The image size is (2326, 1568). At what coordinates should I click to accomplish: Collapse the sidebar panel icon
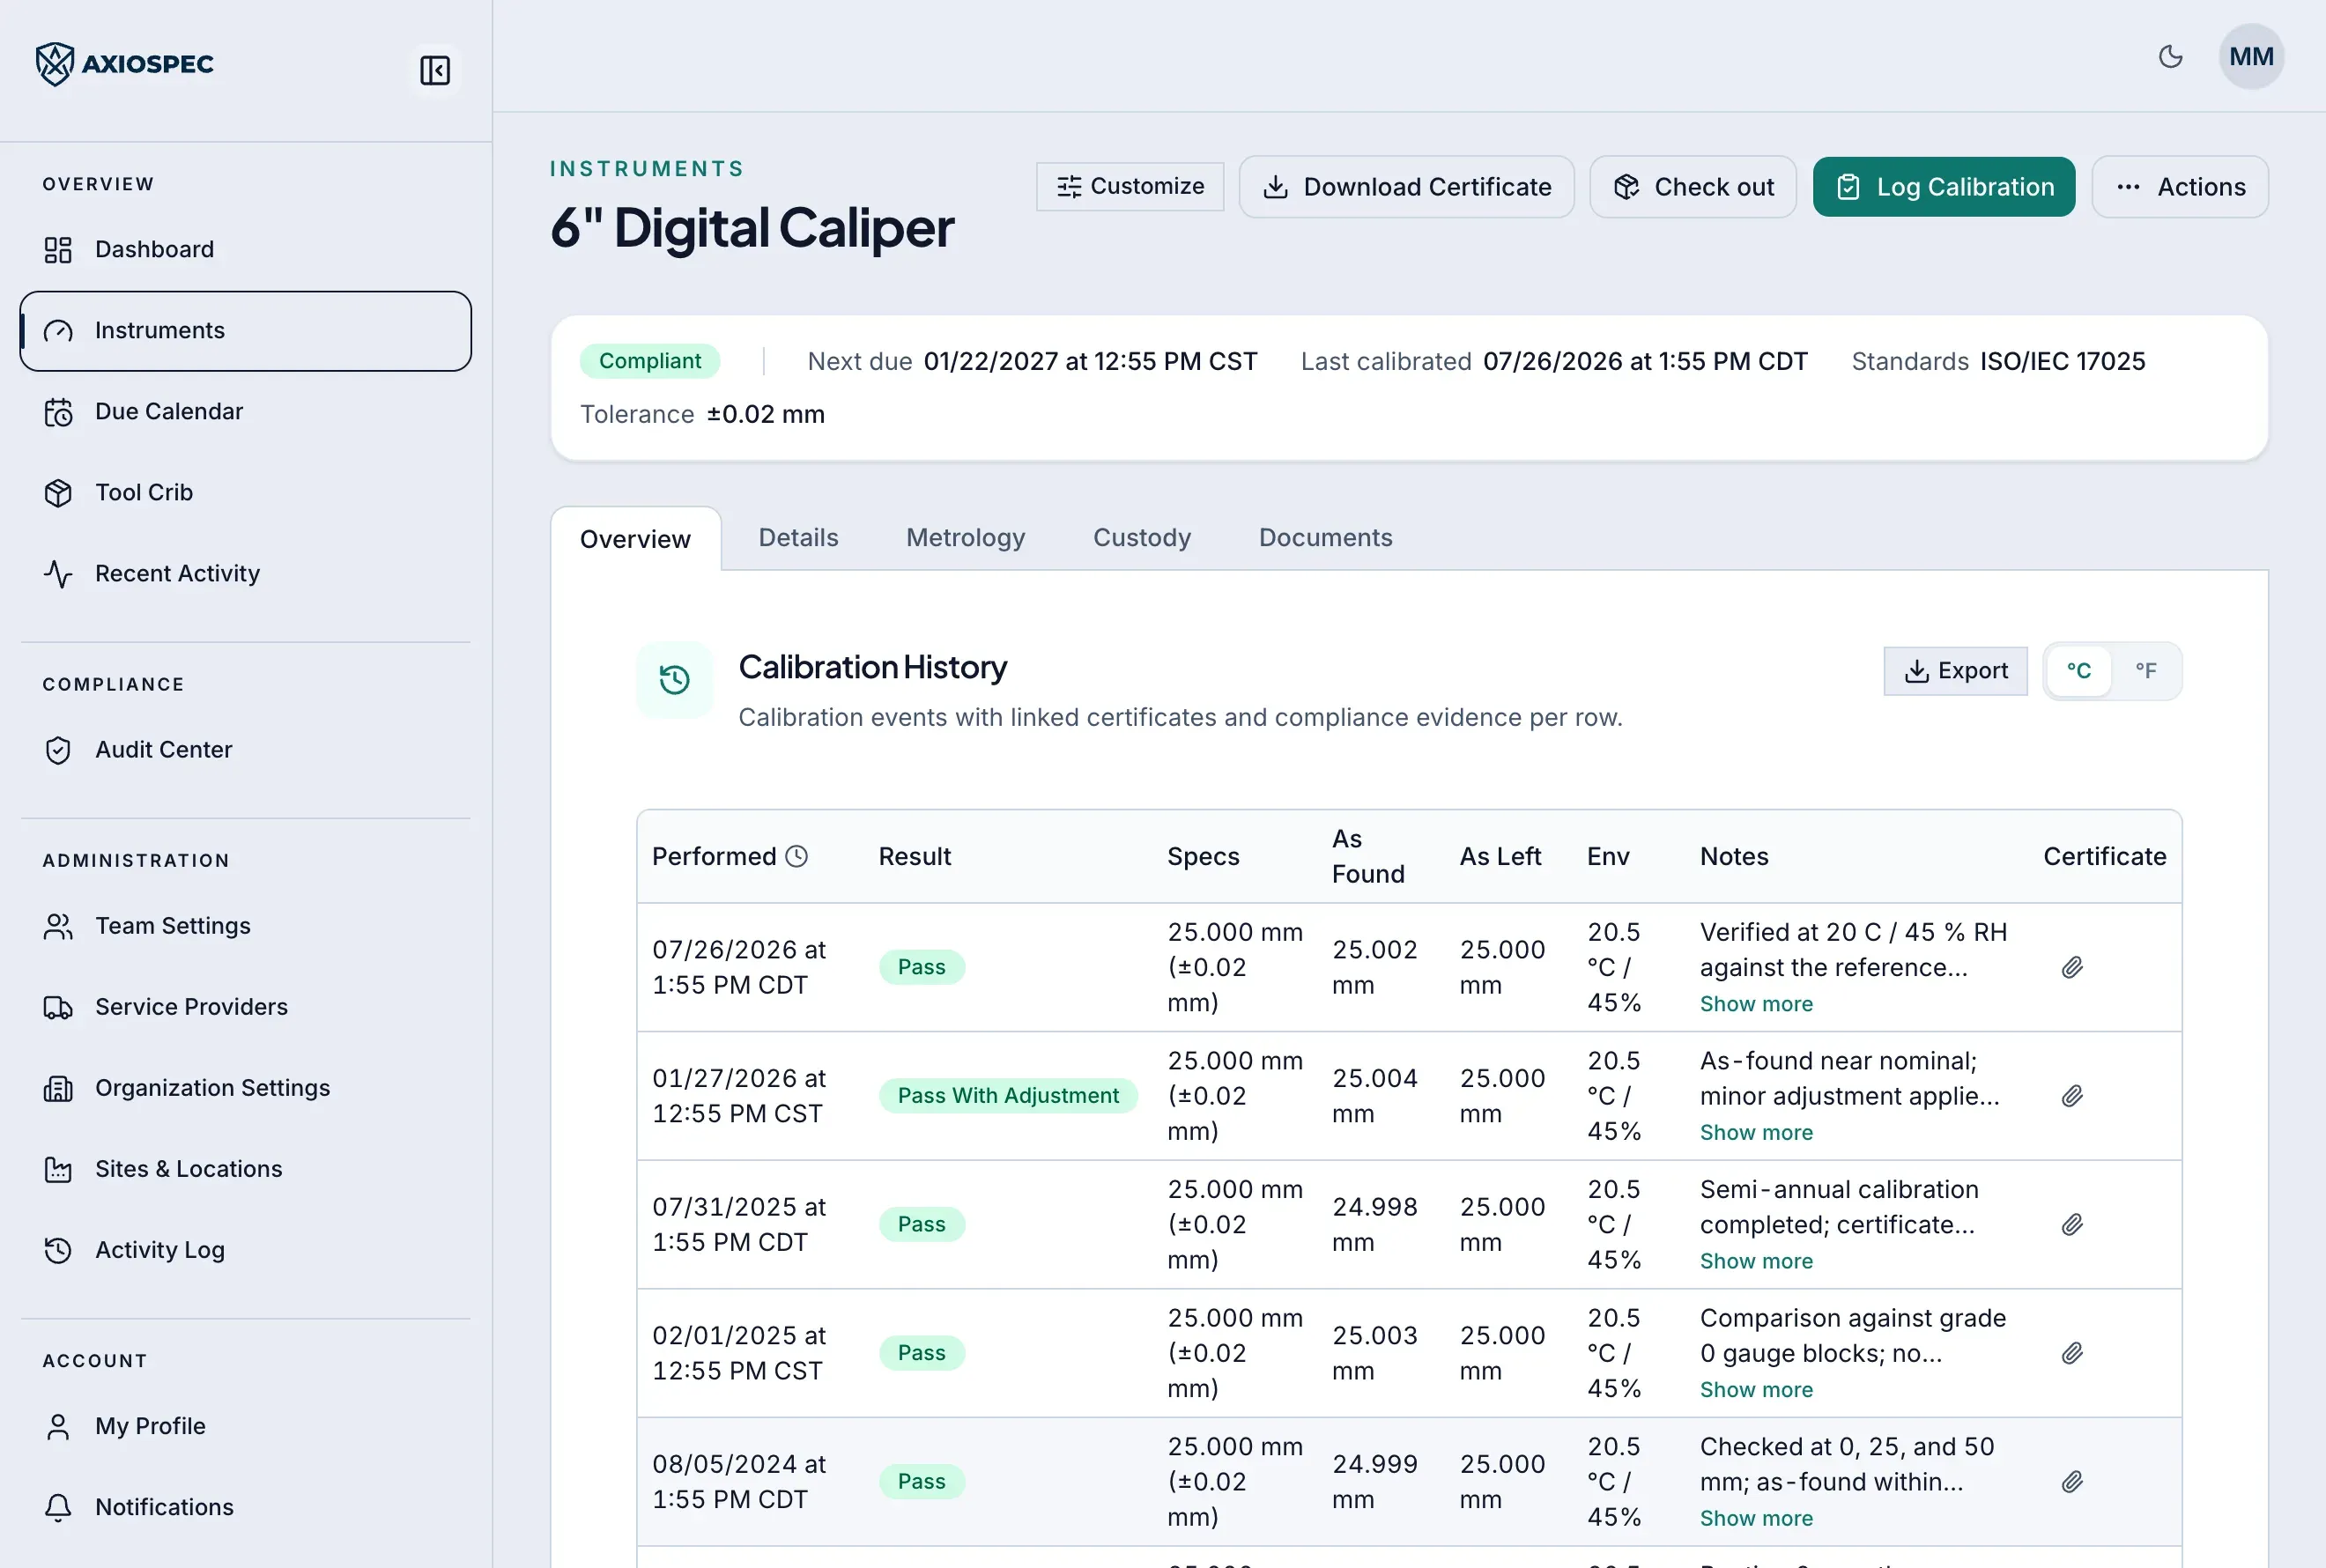point(434,70)
